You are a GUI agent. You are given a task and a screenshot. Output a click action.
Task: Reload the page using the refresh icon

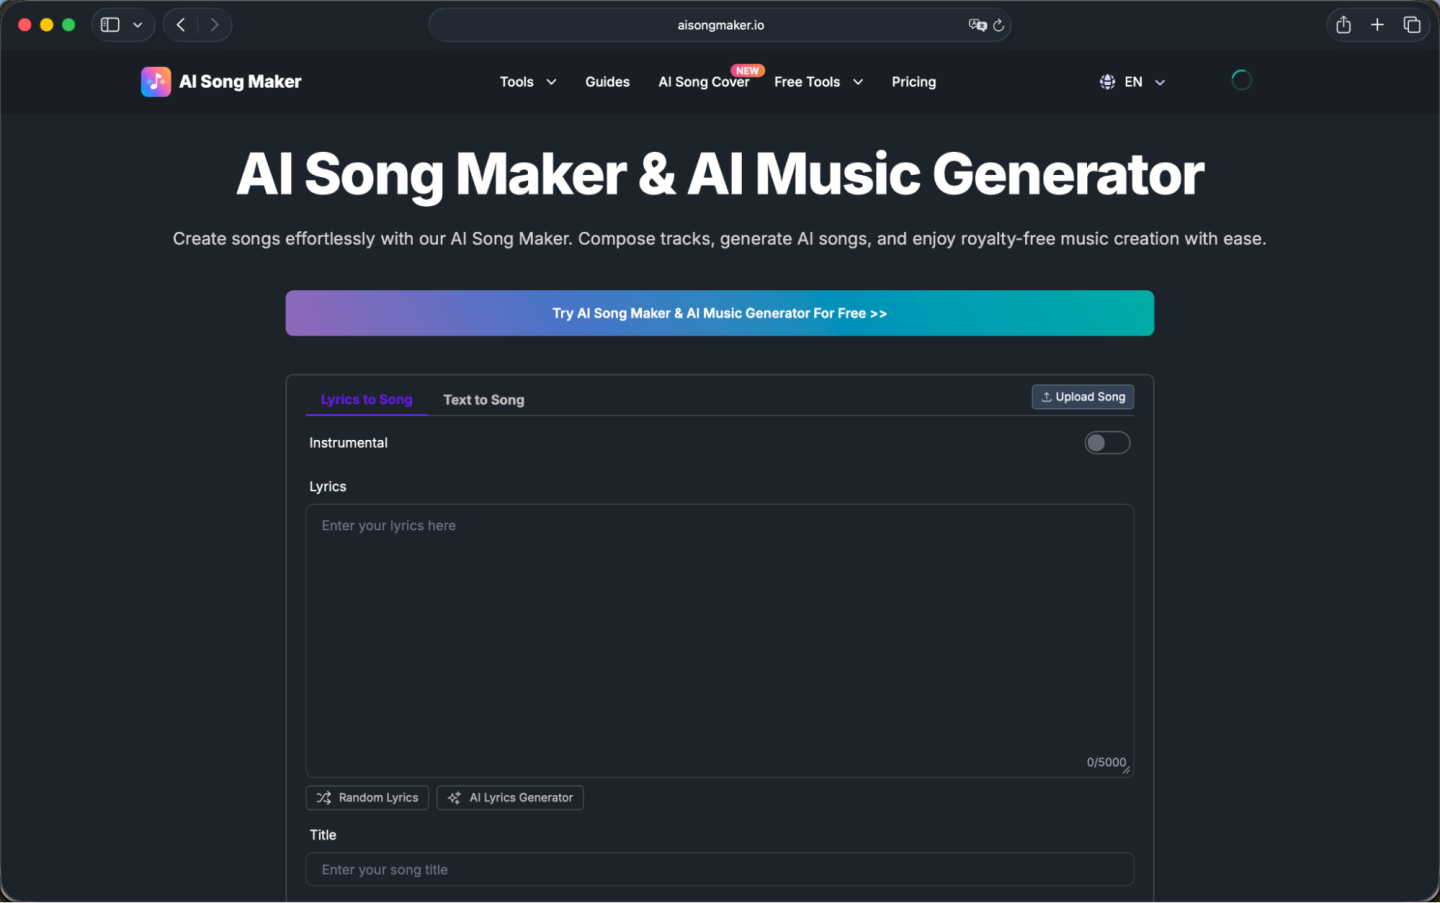999,25
